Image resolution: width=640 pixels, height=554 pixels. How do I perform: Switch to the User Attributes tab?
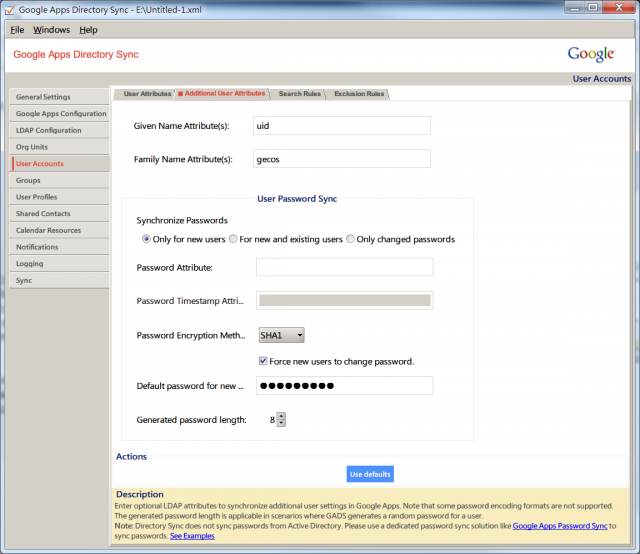145,94
